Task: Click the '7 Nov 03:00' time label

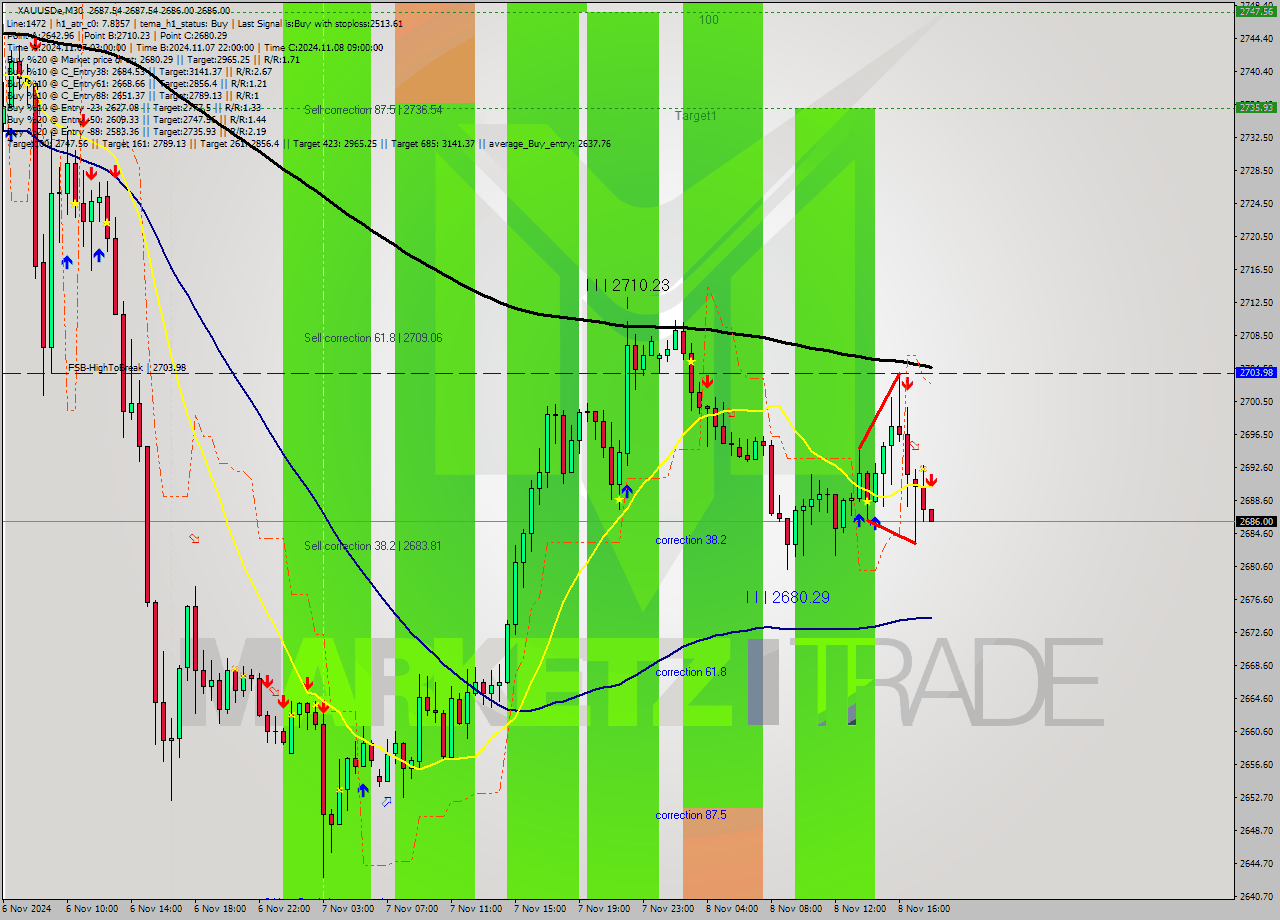Action: point(348,909)
